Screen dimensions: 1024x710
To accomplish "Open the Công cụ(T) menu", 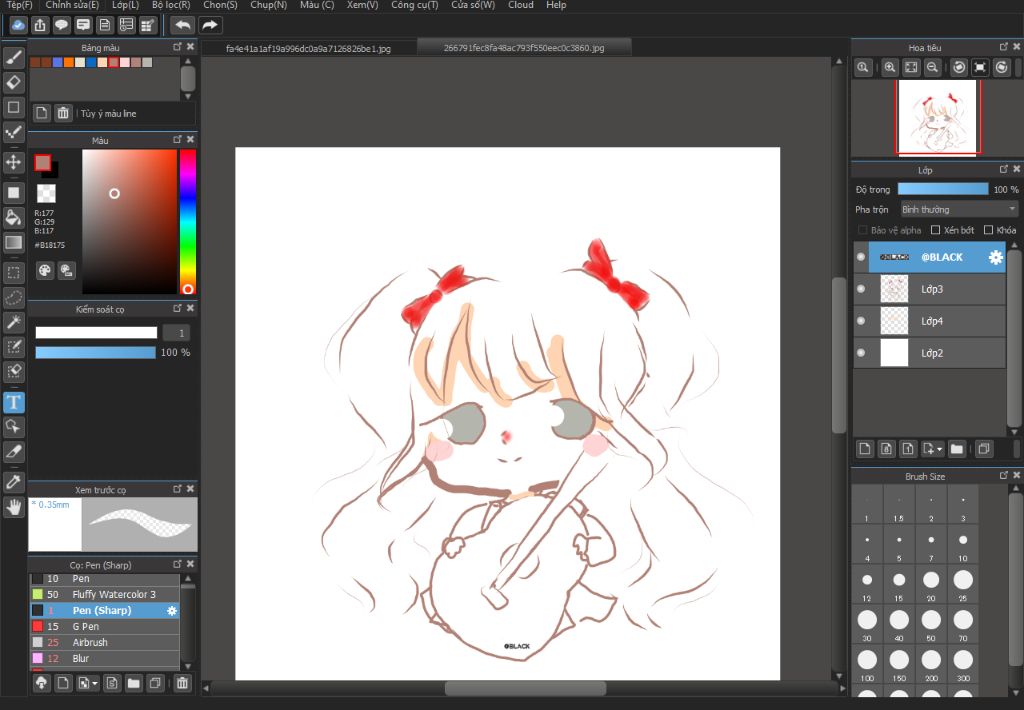I will tap(415, 5).
